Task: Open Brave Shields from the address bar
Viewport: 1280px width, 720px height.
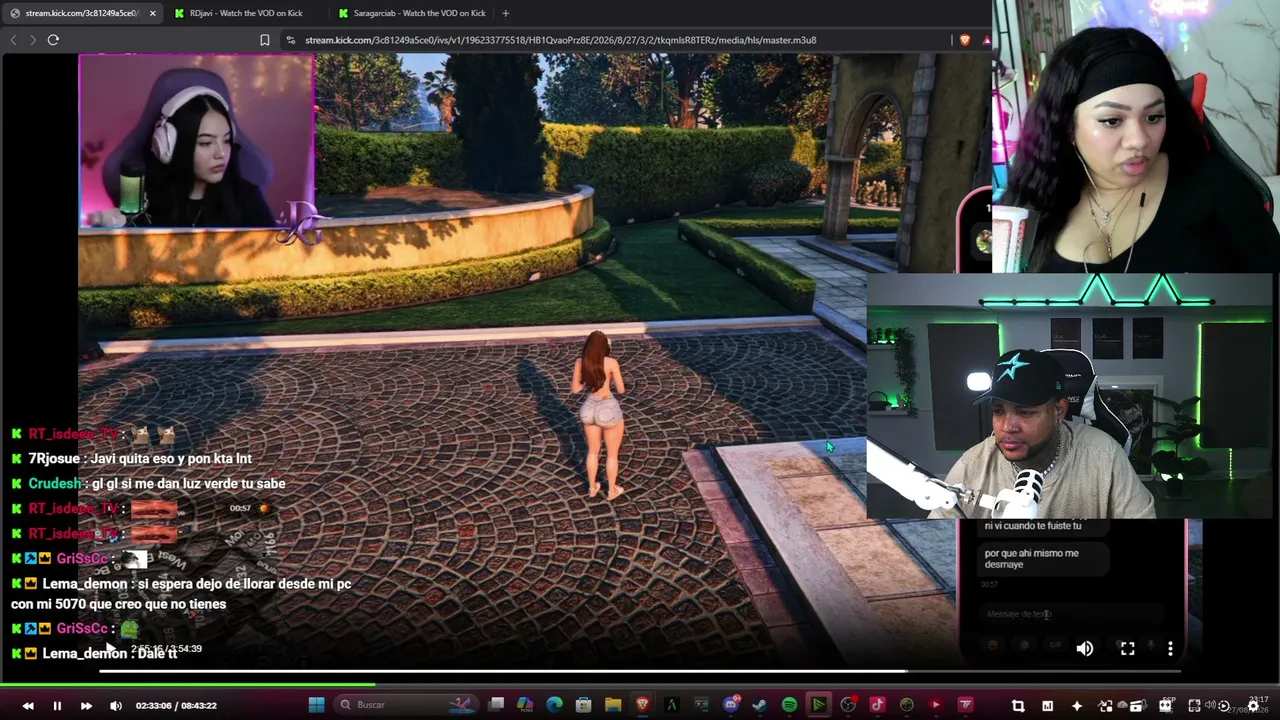Action: point(965,40)
